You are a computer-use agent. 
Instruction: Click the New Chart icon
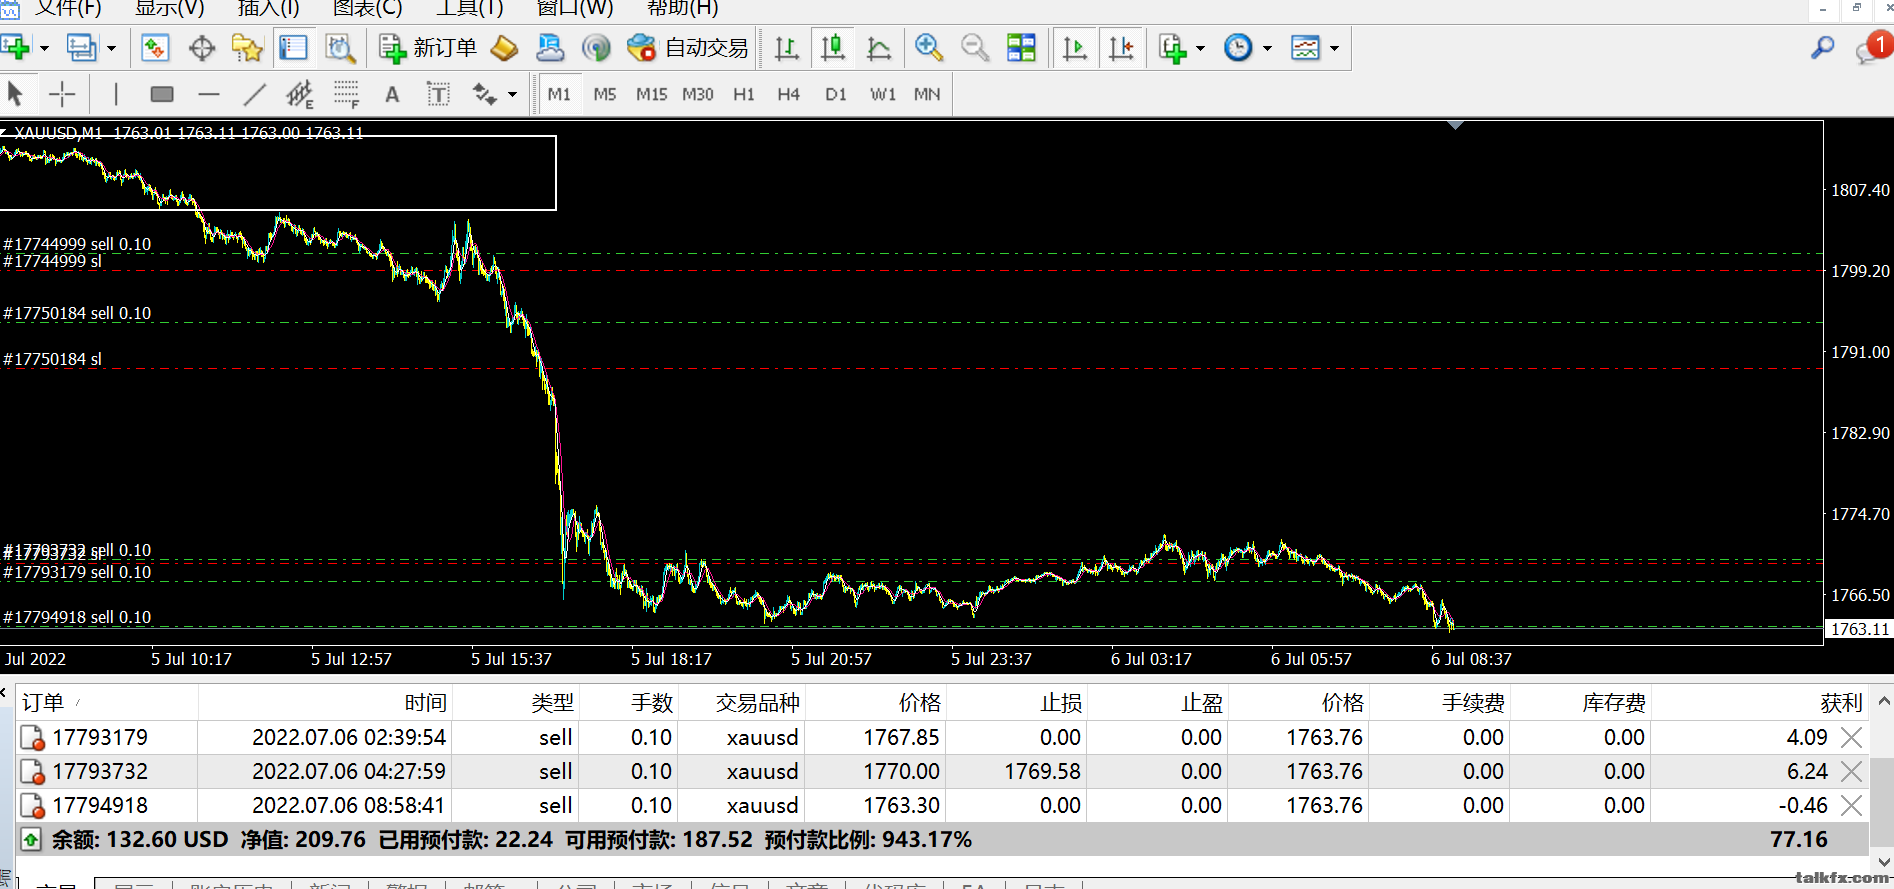16,47
